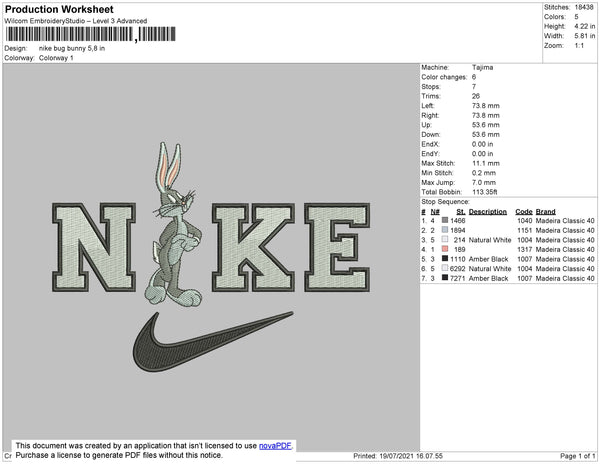Select the Amber Black swatch in stop 5
Screen dimensions: 600x464
[445, 259]
